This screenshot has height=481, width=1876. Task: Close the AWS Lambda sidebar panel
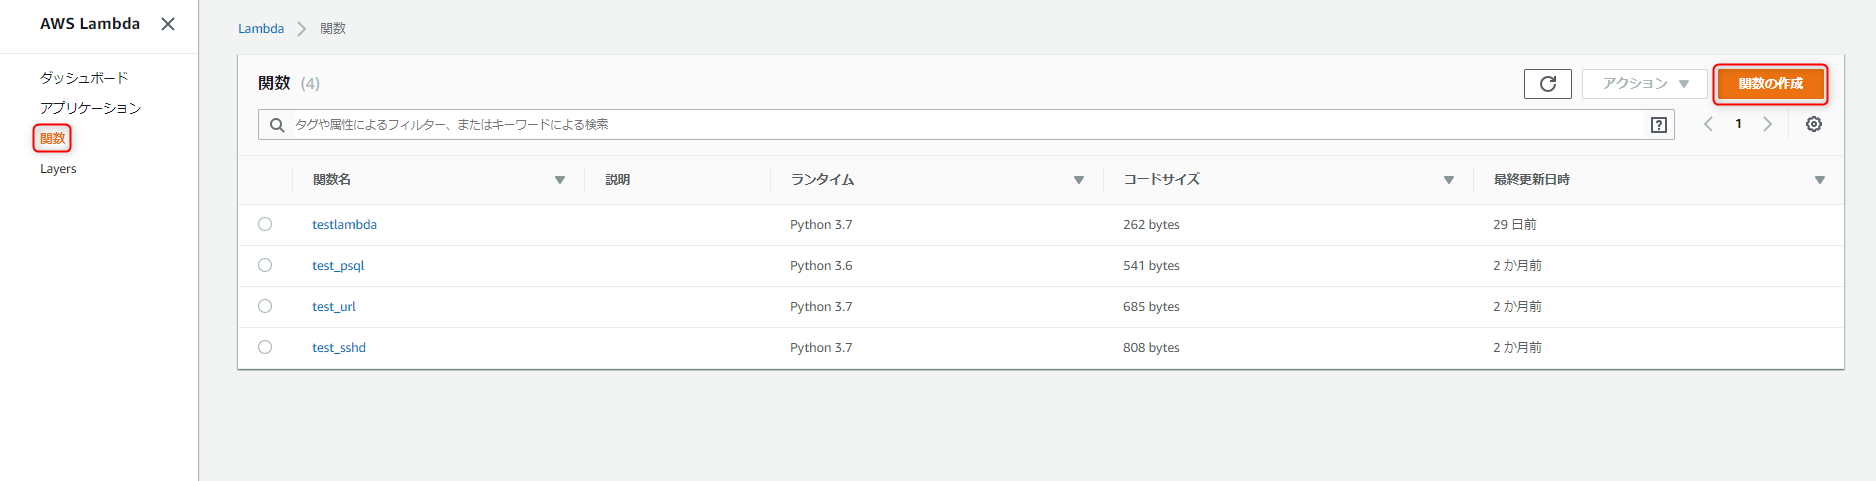tap(168, 24)
